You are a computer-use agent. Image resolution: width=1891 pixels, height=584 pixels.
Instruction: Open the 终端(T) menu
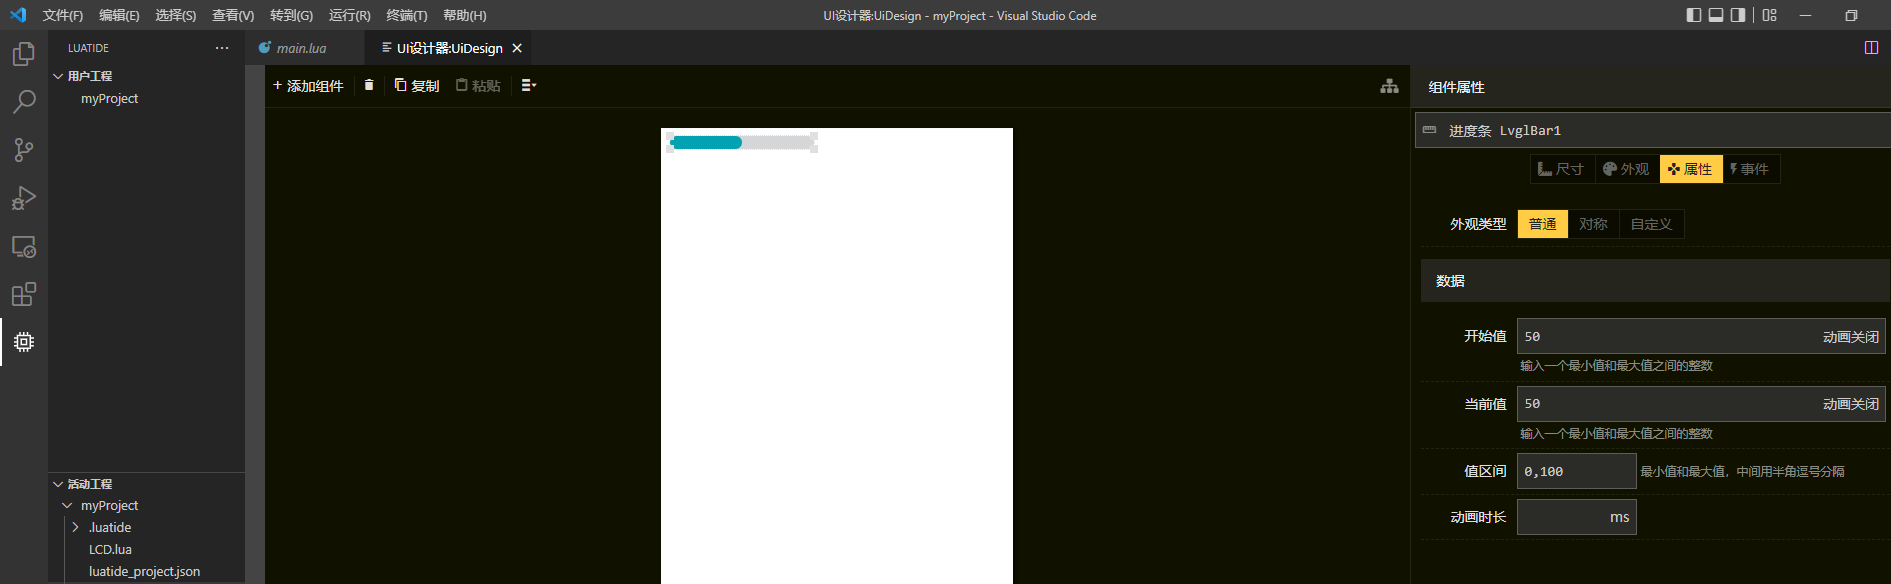407,15
